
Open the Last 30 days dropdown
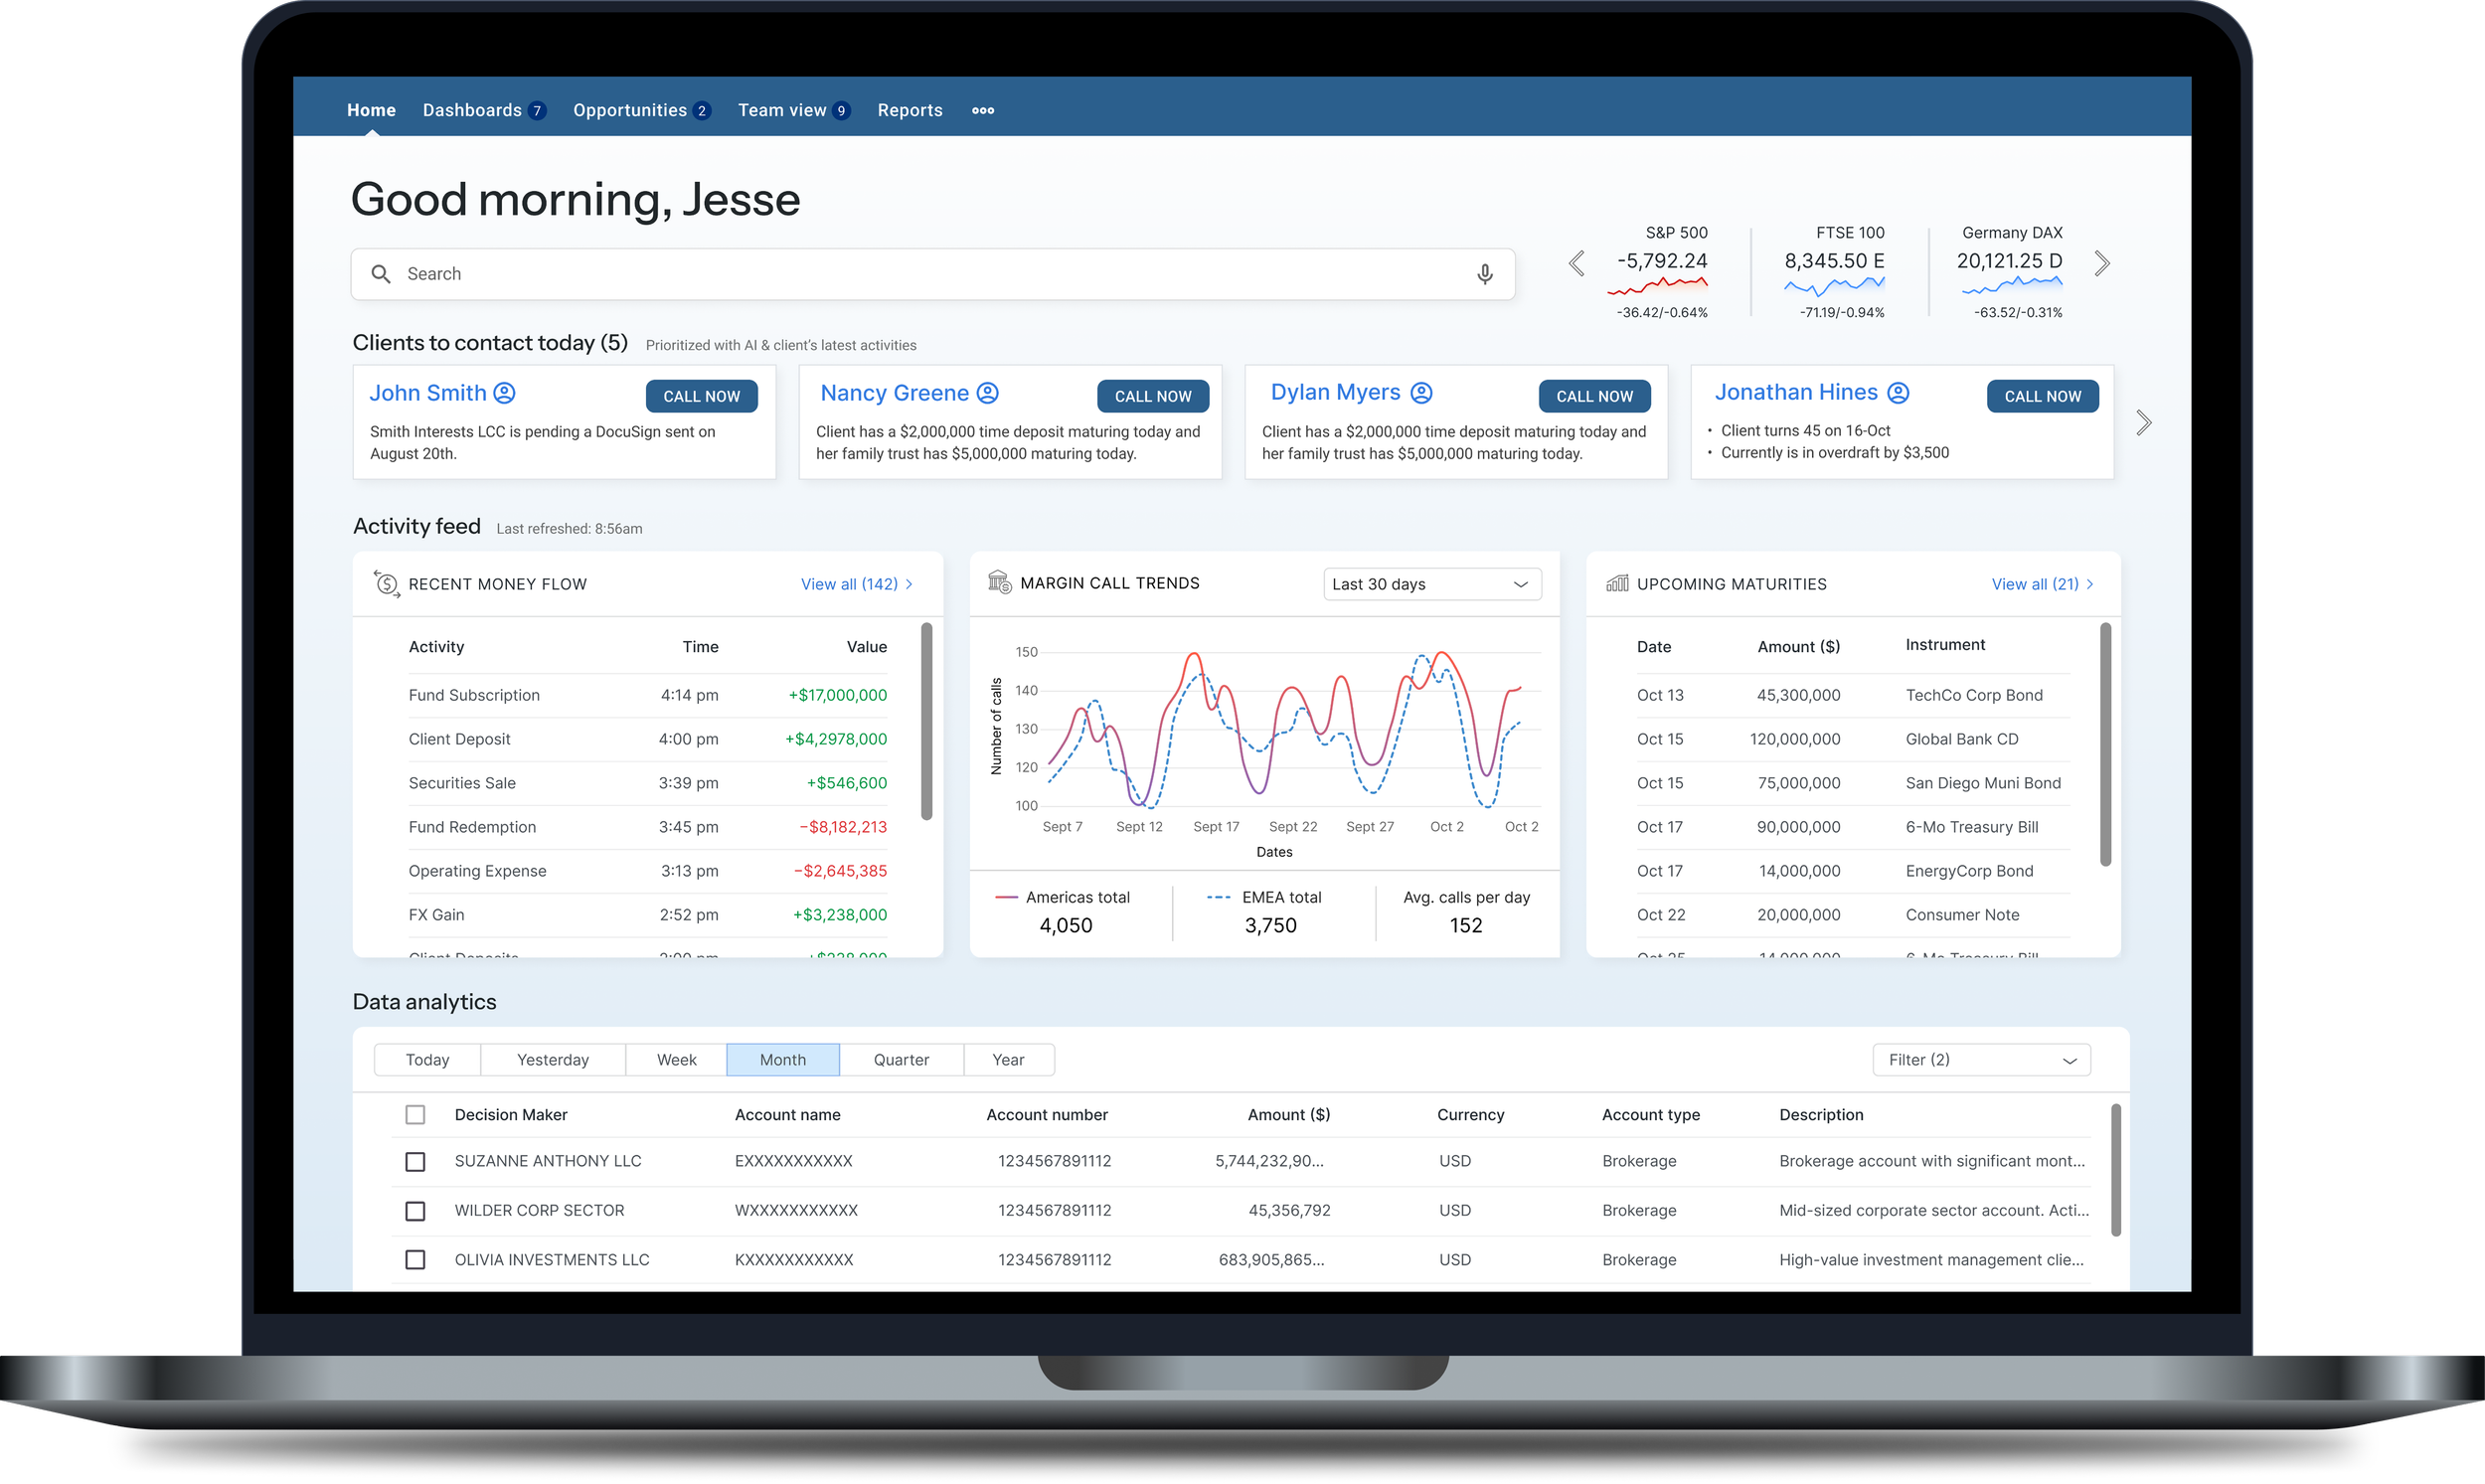(x=1431, y=584)
